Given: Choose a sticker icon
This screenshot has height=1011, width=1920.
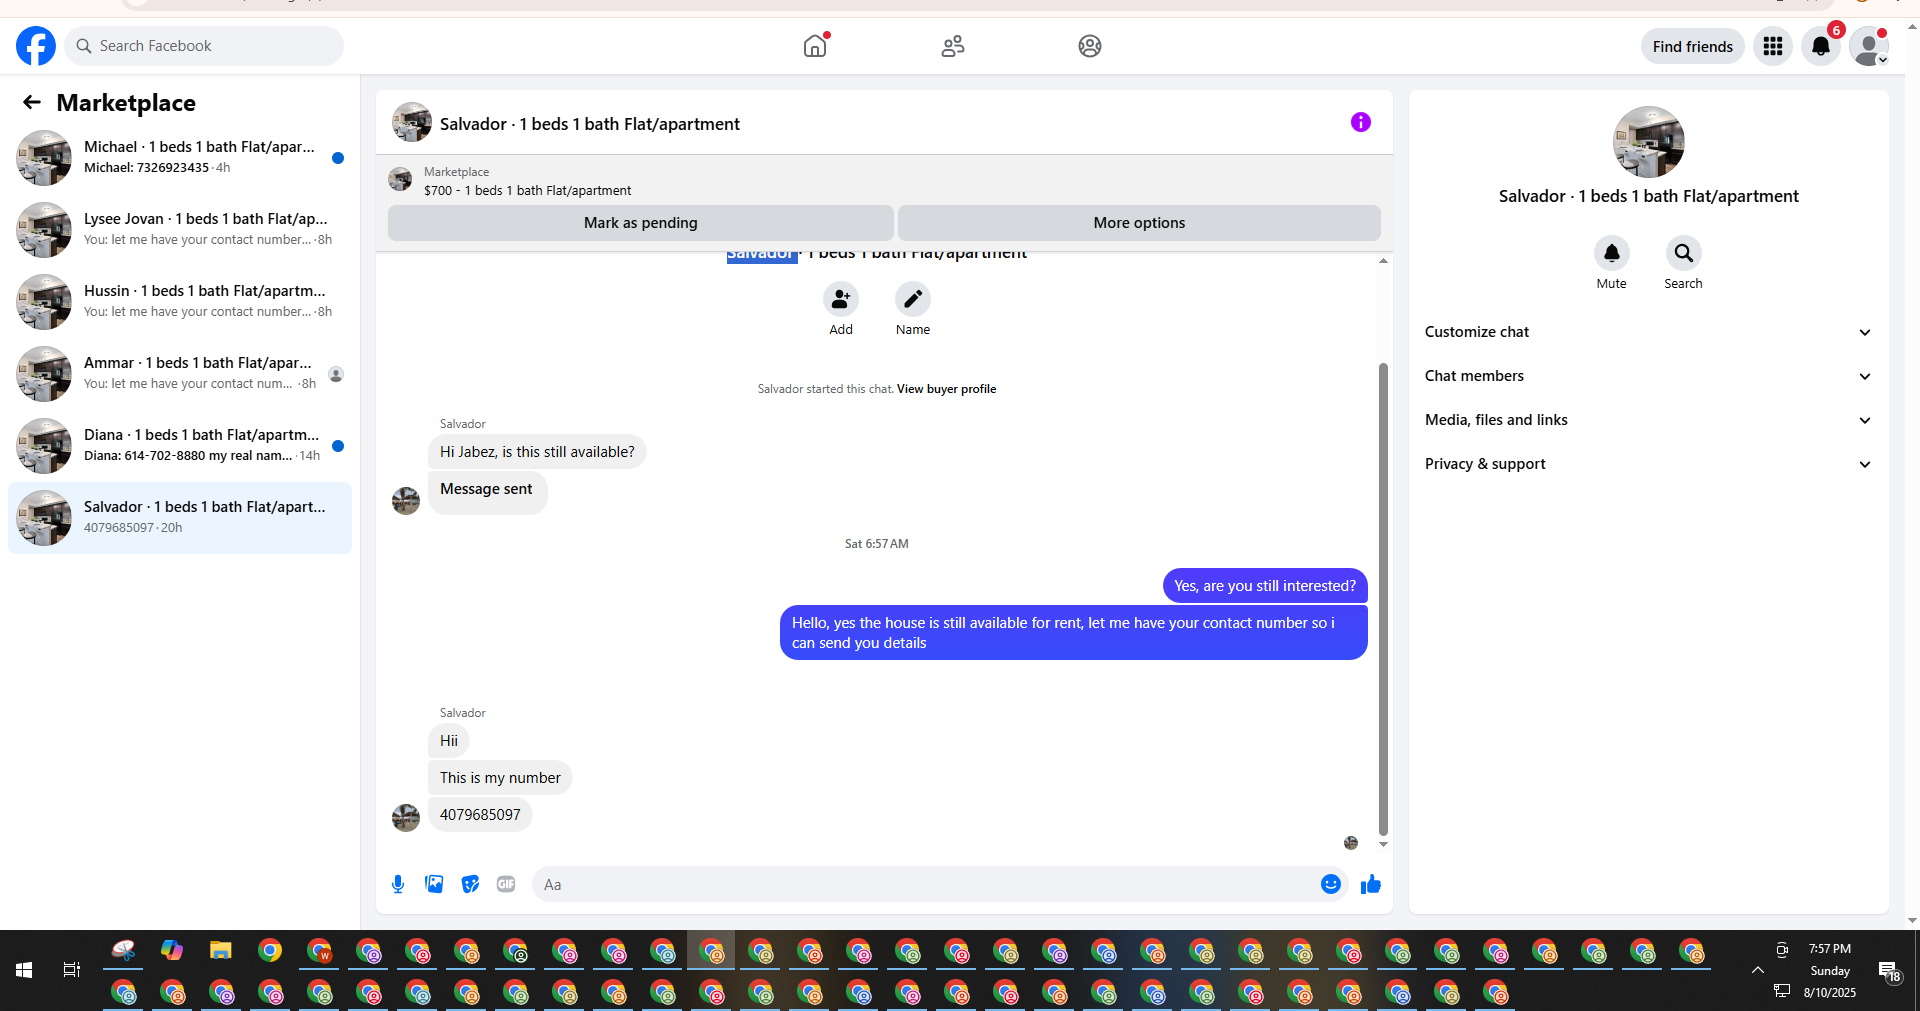Looking at the screenshot, I should tap(470, 884).
